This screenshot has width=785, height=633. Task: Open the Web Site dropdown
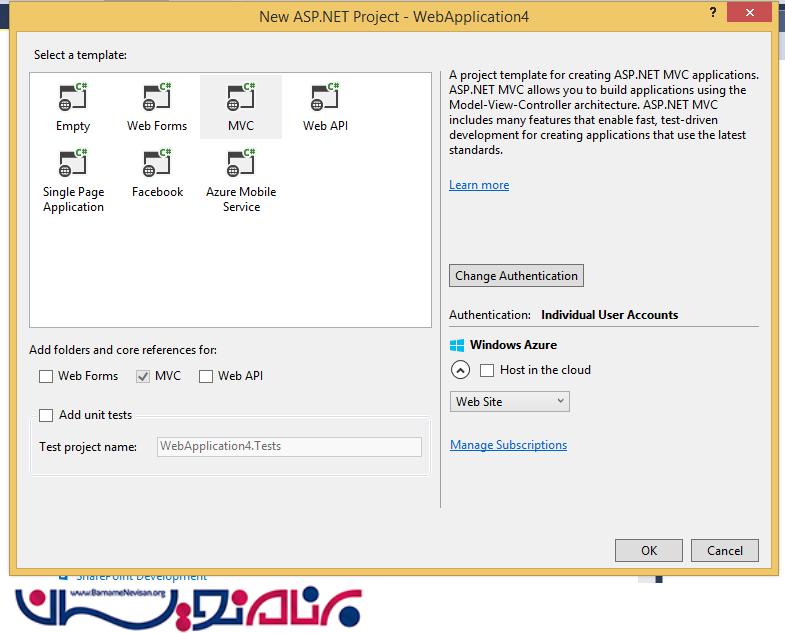[510, 402]
